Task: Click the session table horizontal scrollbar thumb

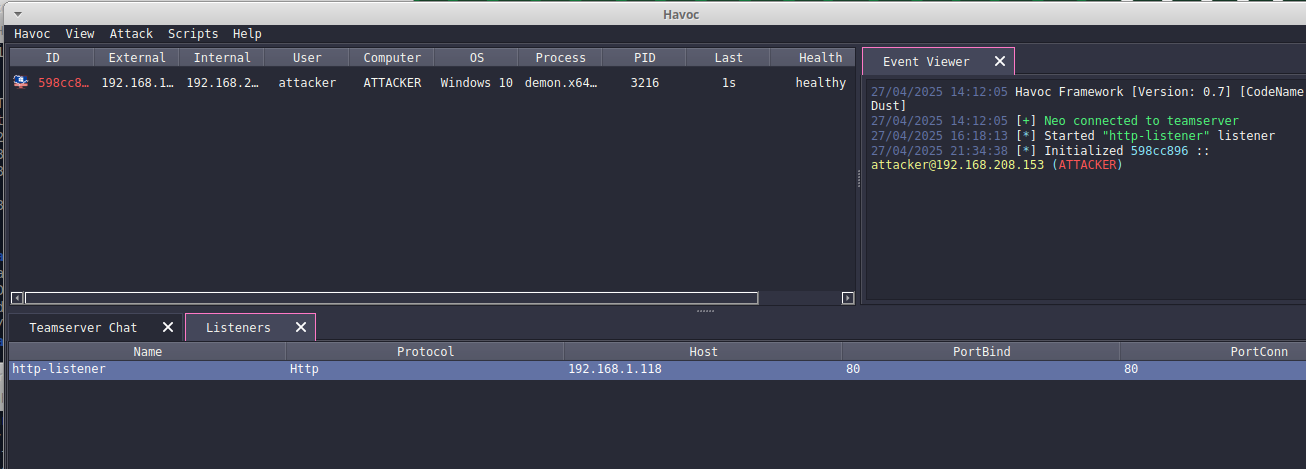Action: click(x=391, y=298)
